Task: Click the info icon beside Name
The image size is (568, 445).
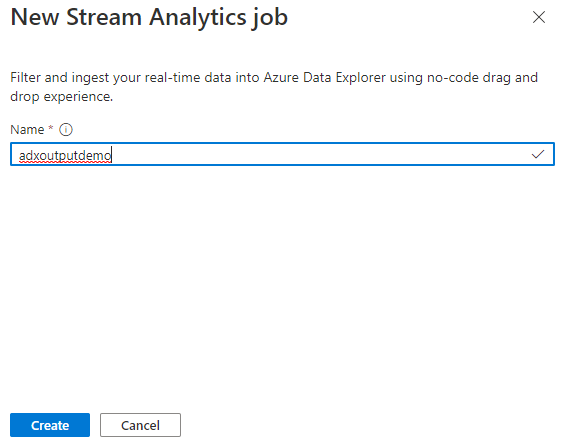Action: pyautogui.click(x=66, y=129)
